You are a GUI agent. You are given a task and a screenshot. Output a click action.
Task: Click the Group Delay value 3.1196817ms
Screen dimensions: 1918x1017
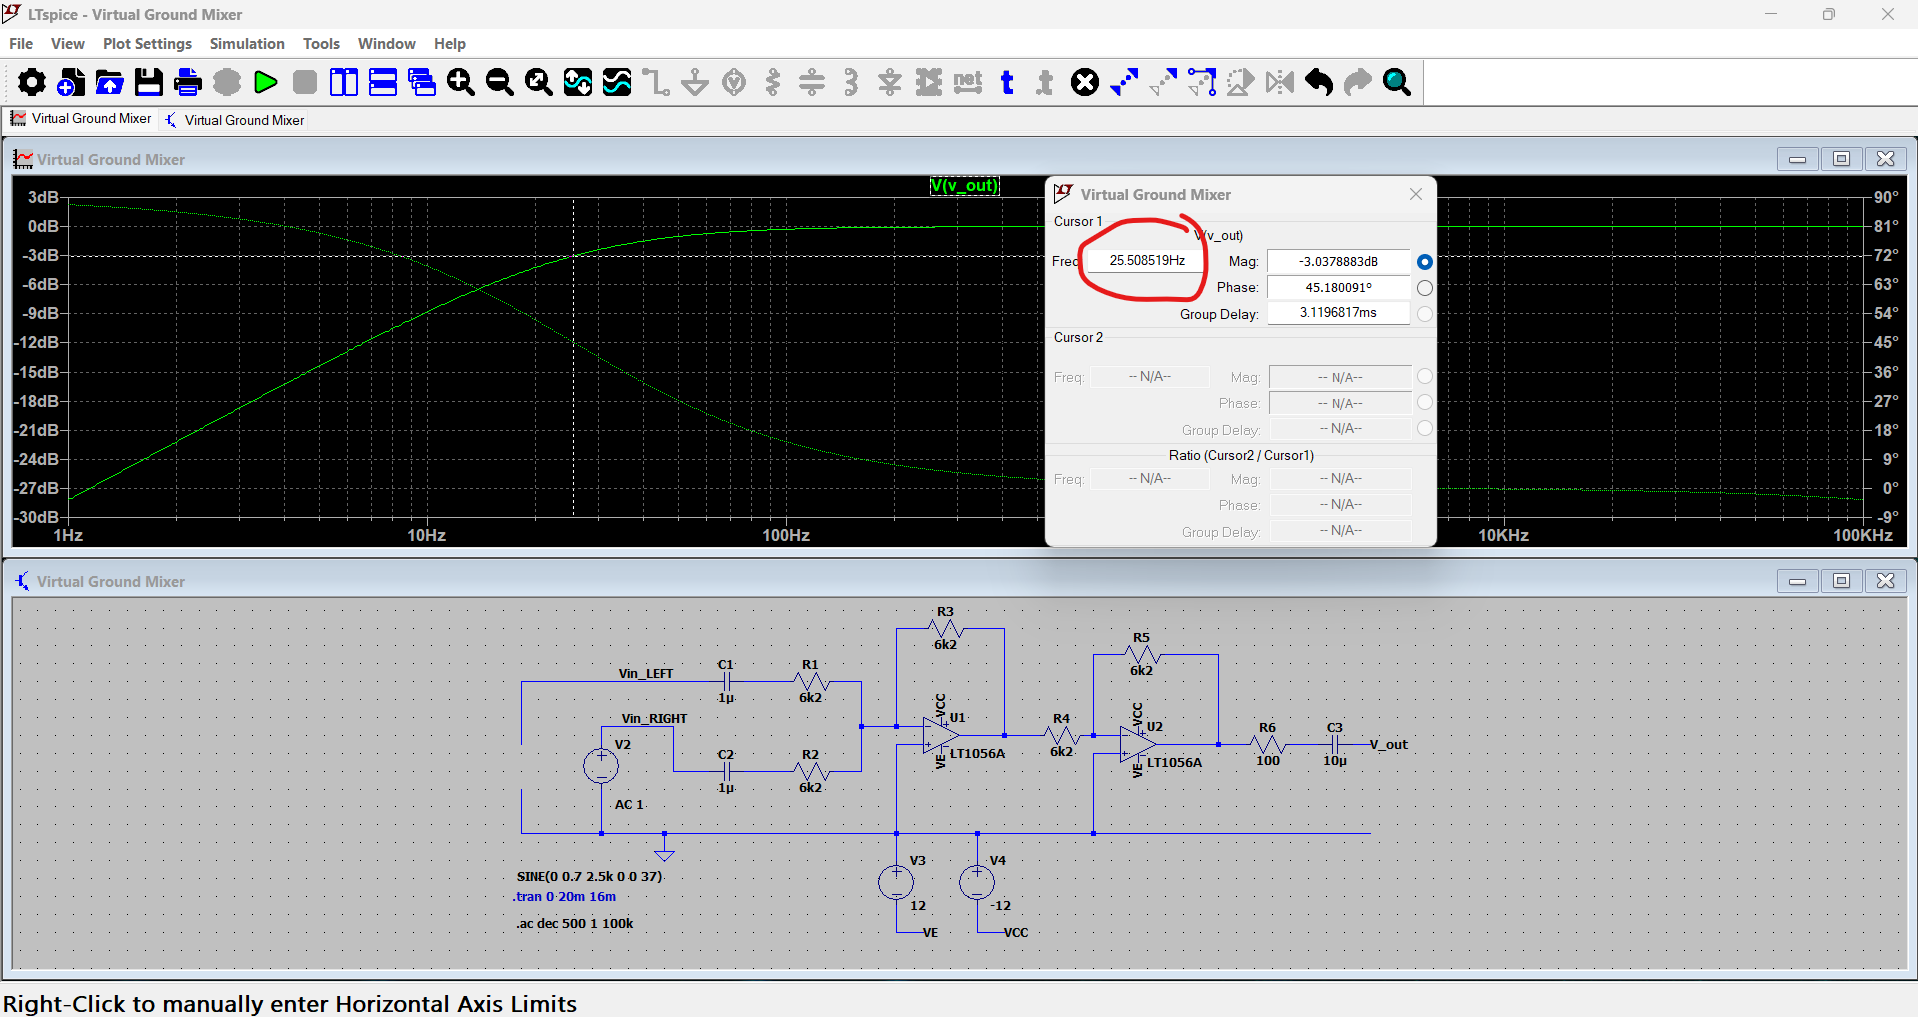(1338, 313)
